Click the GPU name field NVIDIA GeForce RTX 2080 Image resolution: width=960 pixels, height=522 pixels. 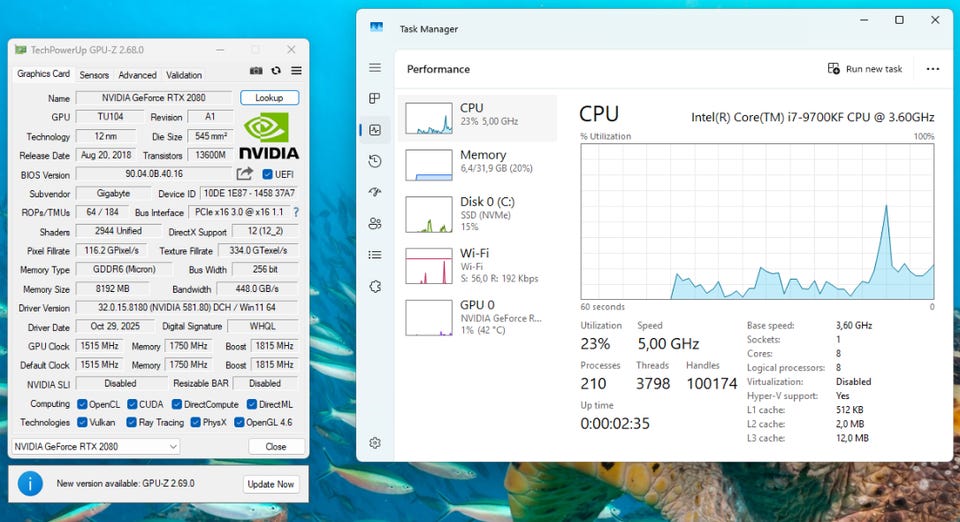[x=154, y=98]
